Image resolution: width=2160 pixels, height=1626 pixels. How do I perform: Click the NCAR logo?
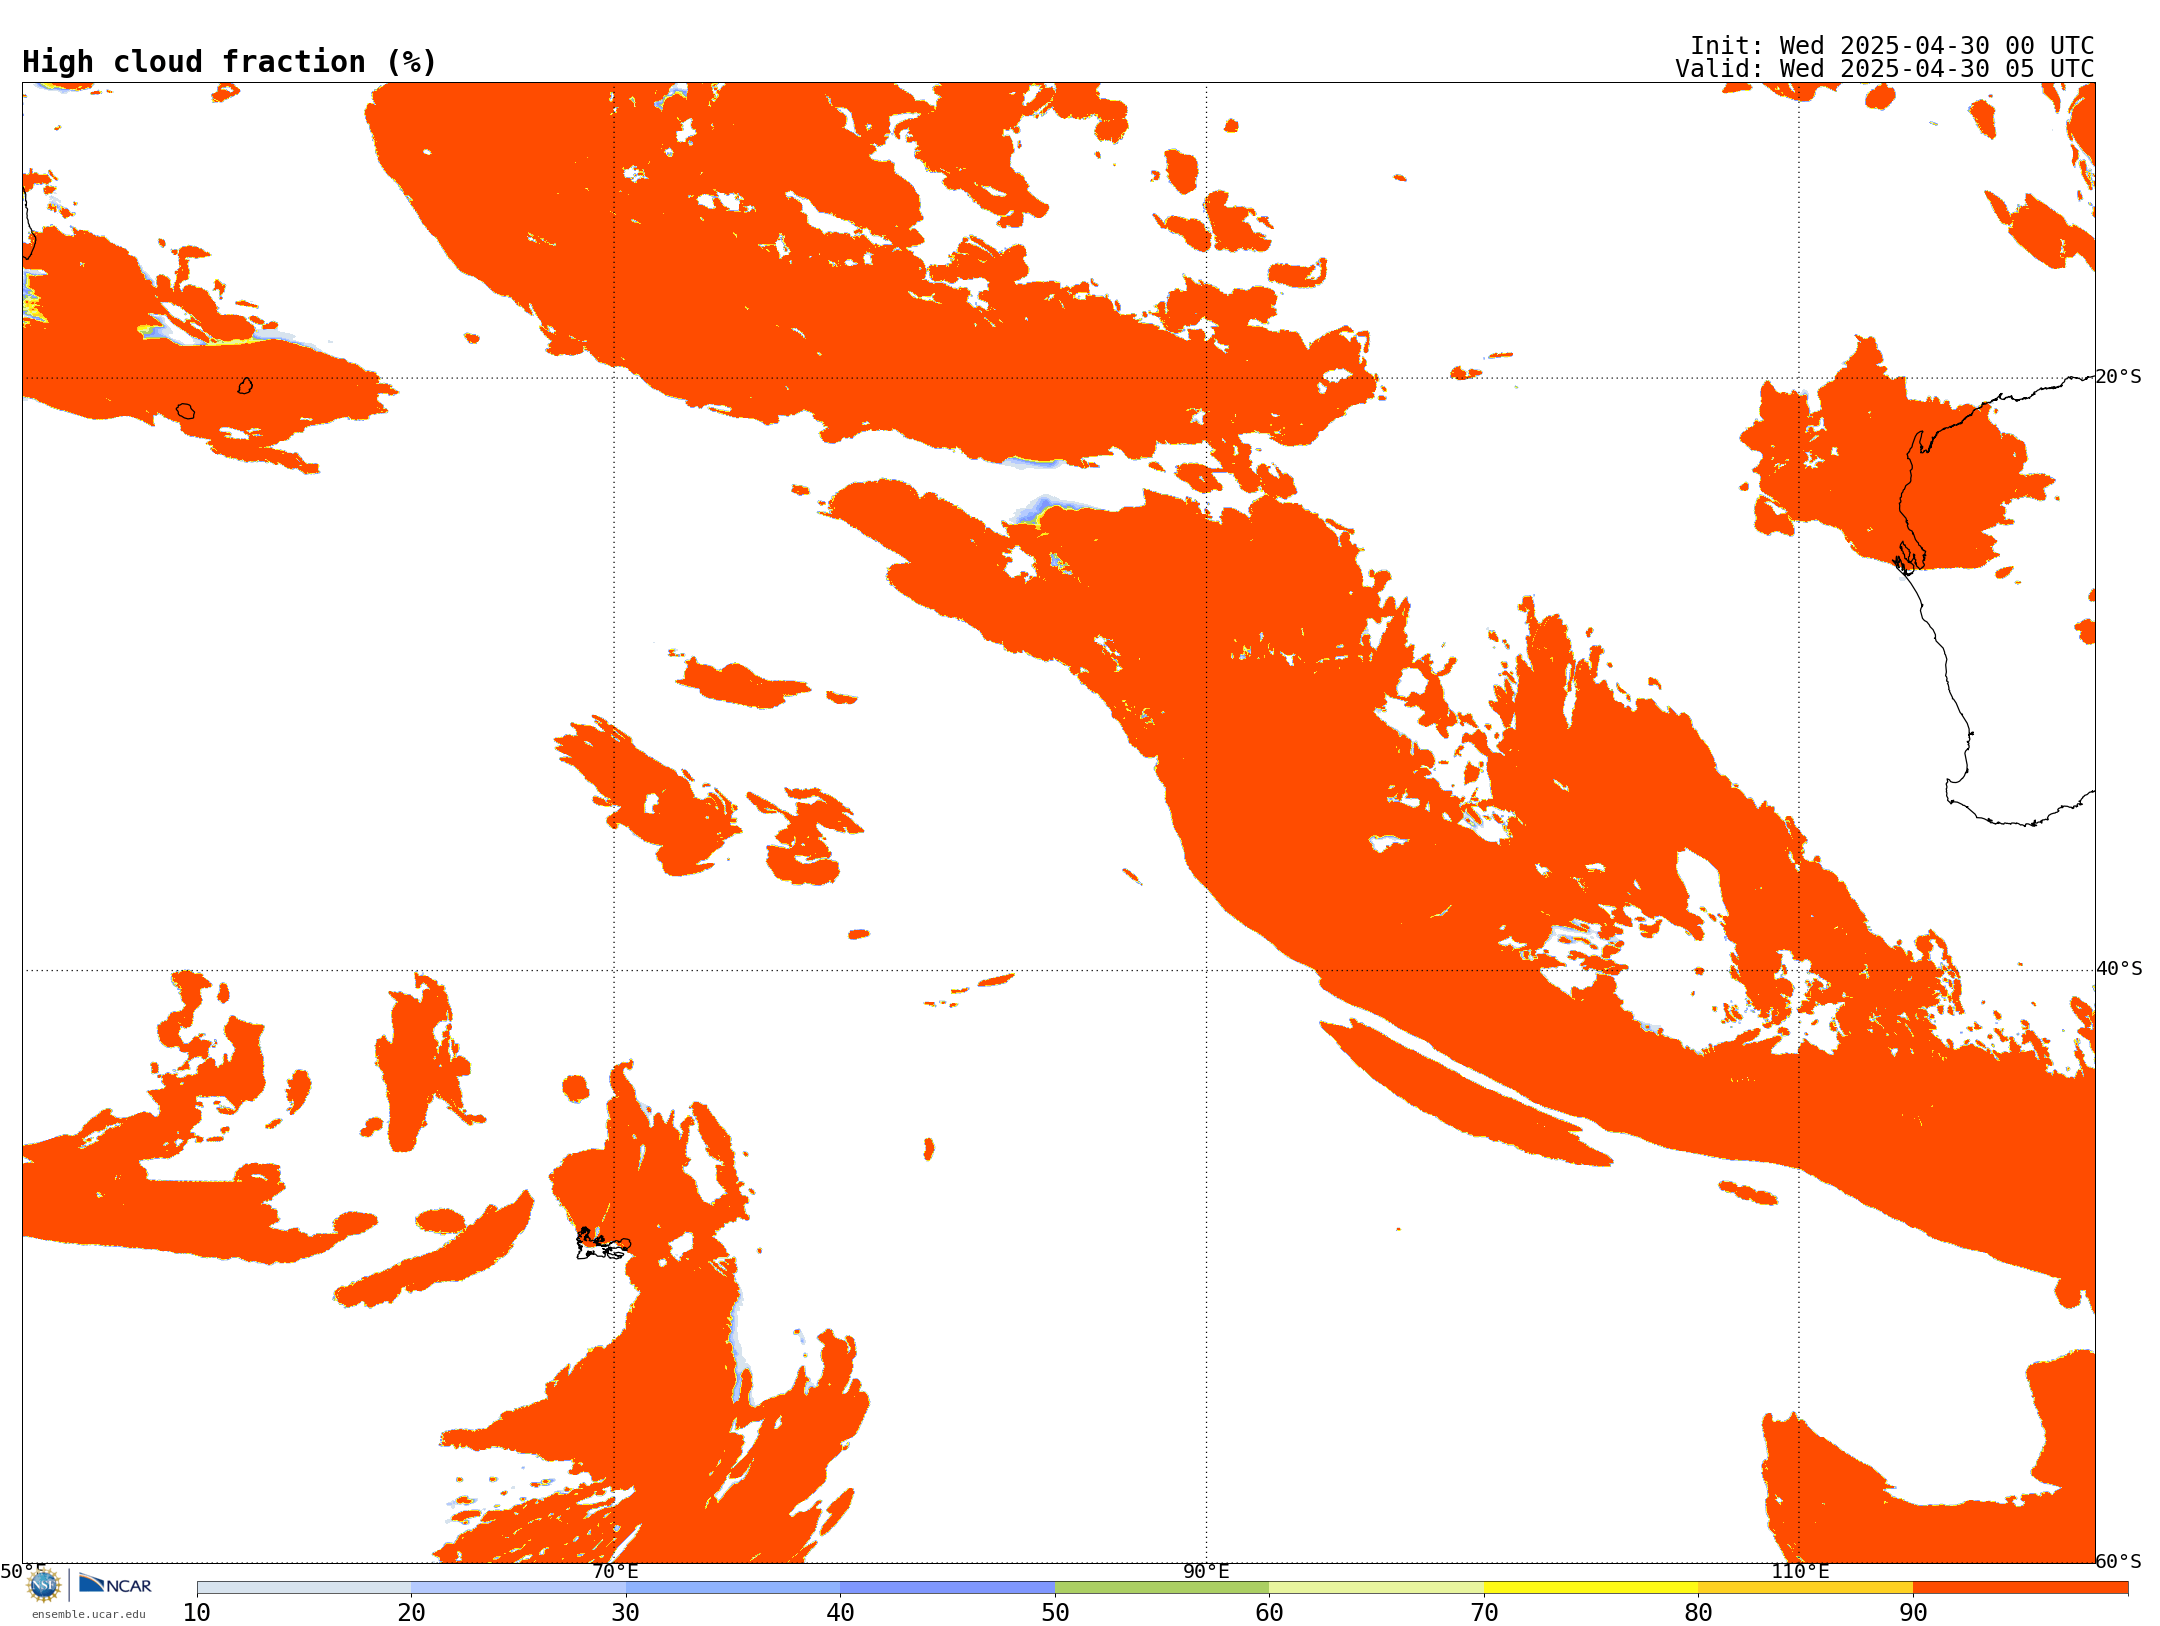coord(115,1584)
